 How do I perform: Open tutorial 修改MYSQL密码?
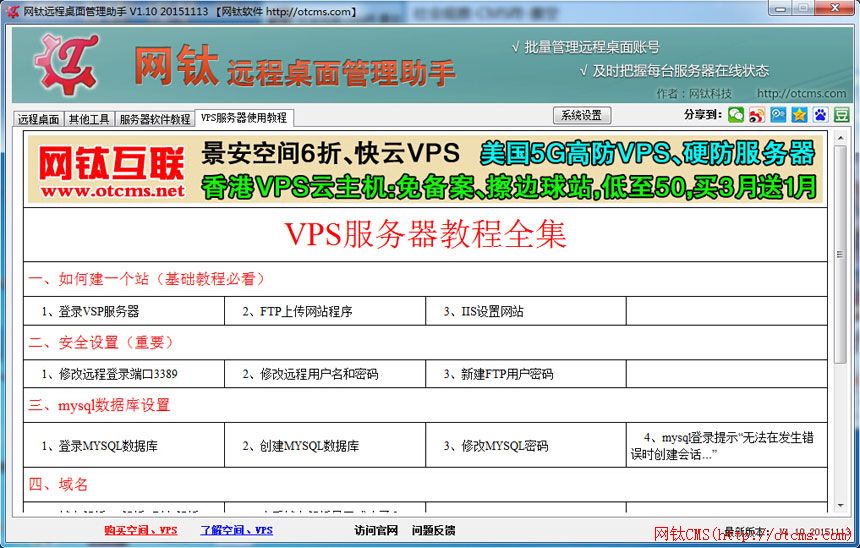(495, 445)
